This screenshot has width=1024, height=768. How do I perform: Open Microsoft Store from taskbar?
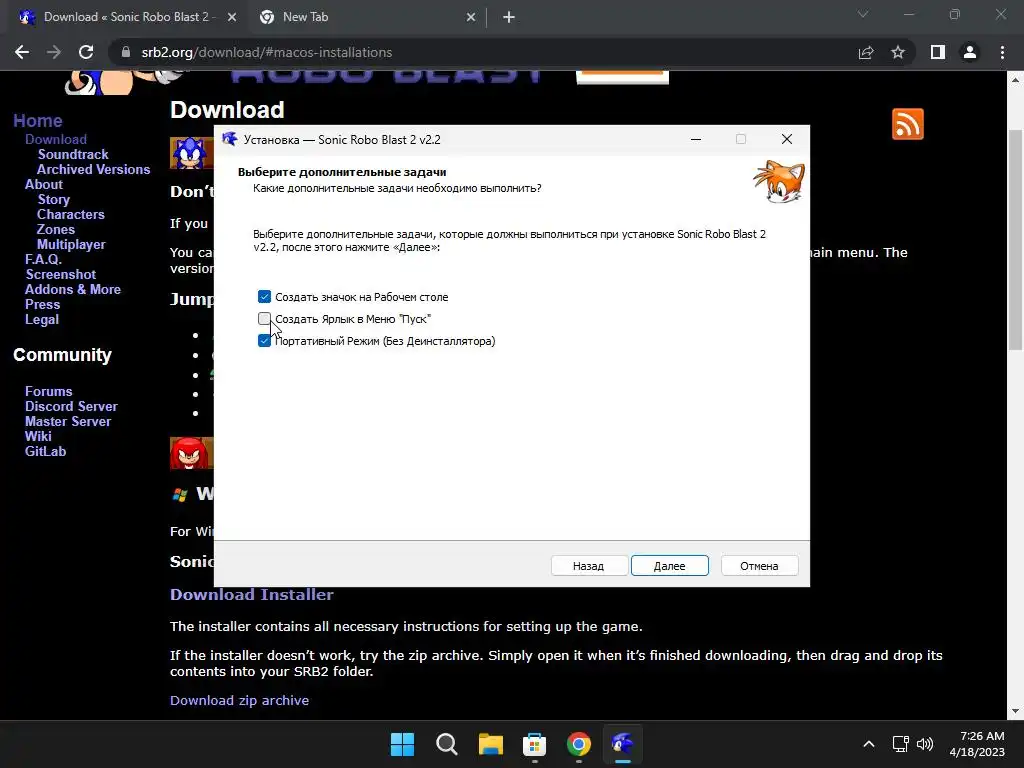pyautogui.click(x=534, y=744)
